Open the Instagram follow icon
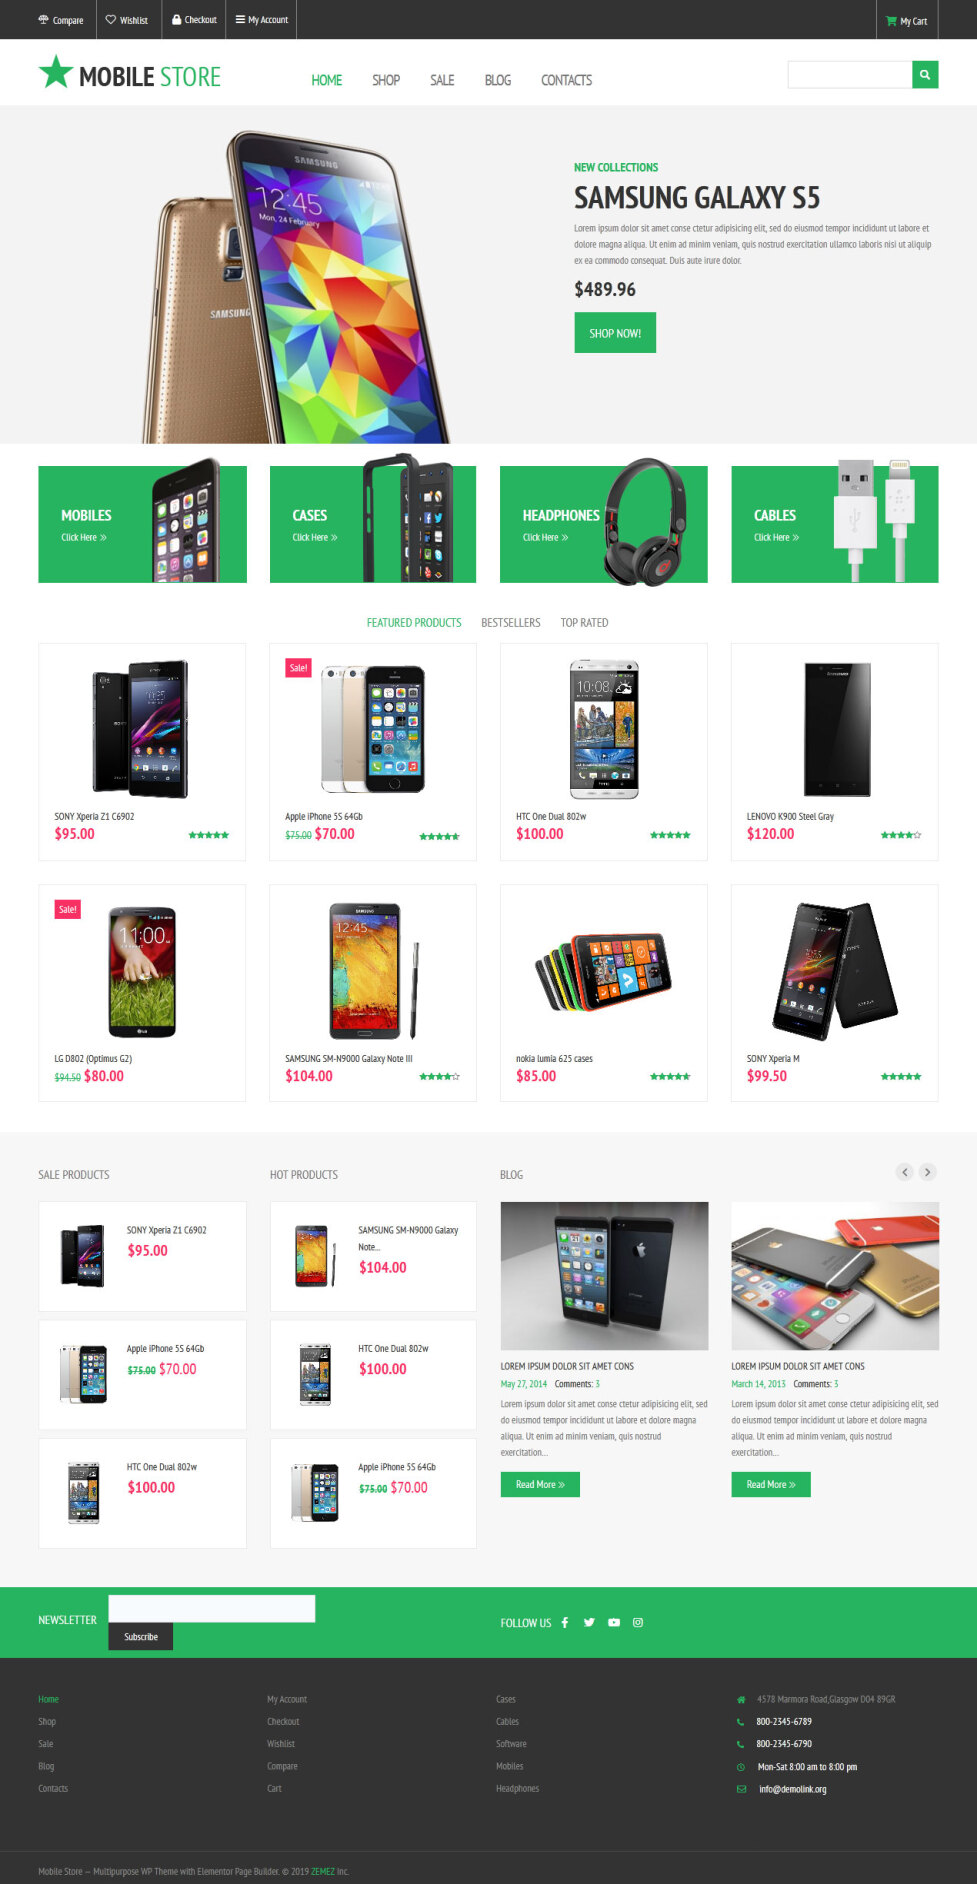 coord(638,1622)
